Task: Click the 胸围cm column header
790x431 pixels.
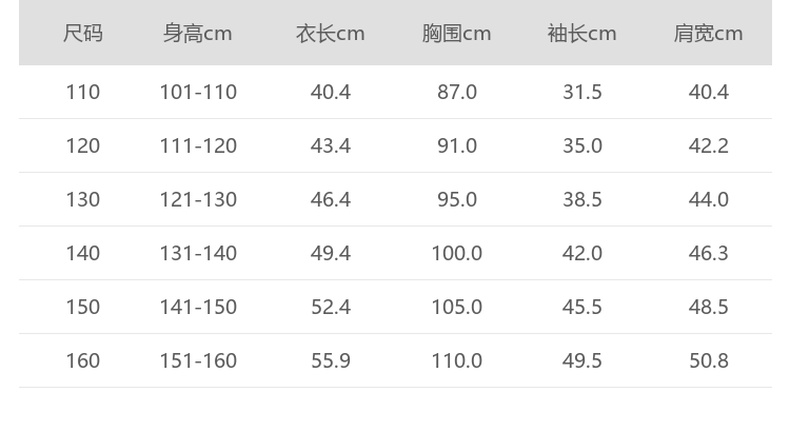Action: 456,34
